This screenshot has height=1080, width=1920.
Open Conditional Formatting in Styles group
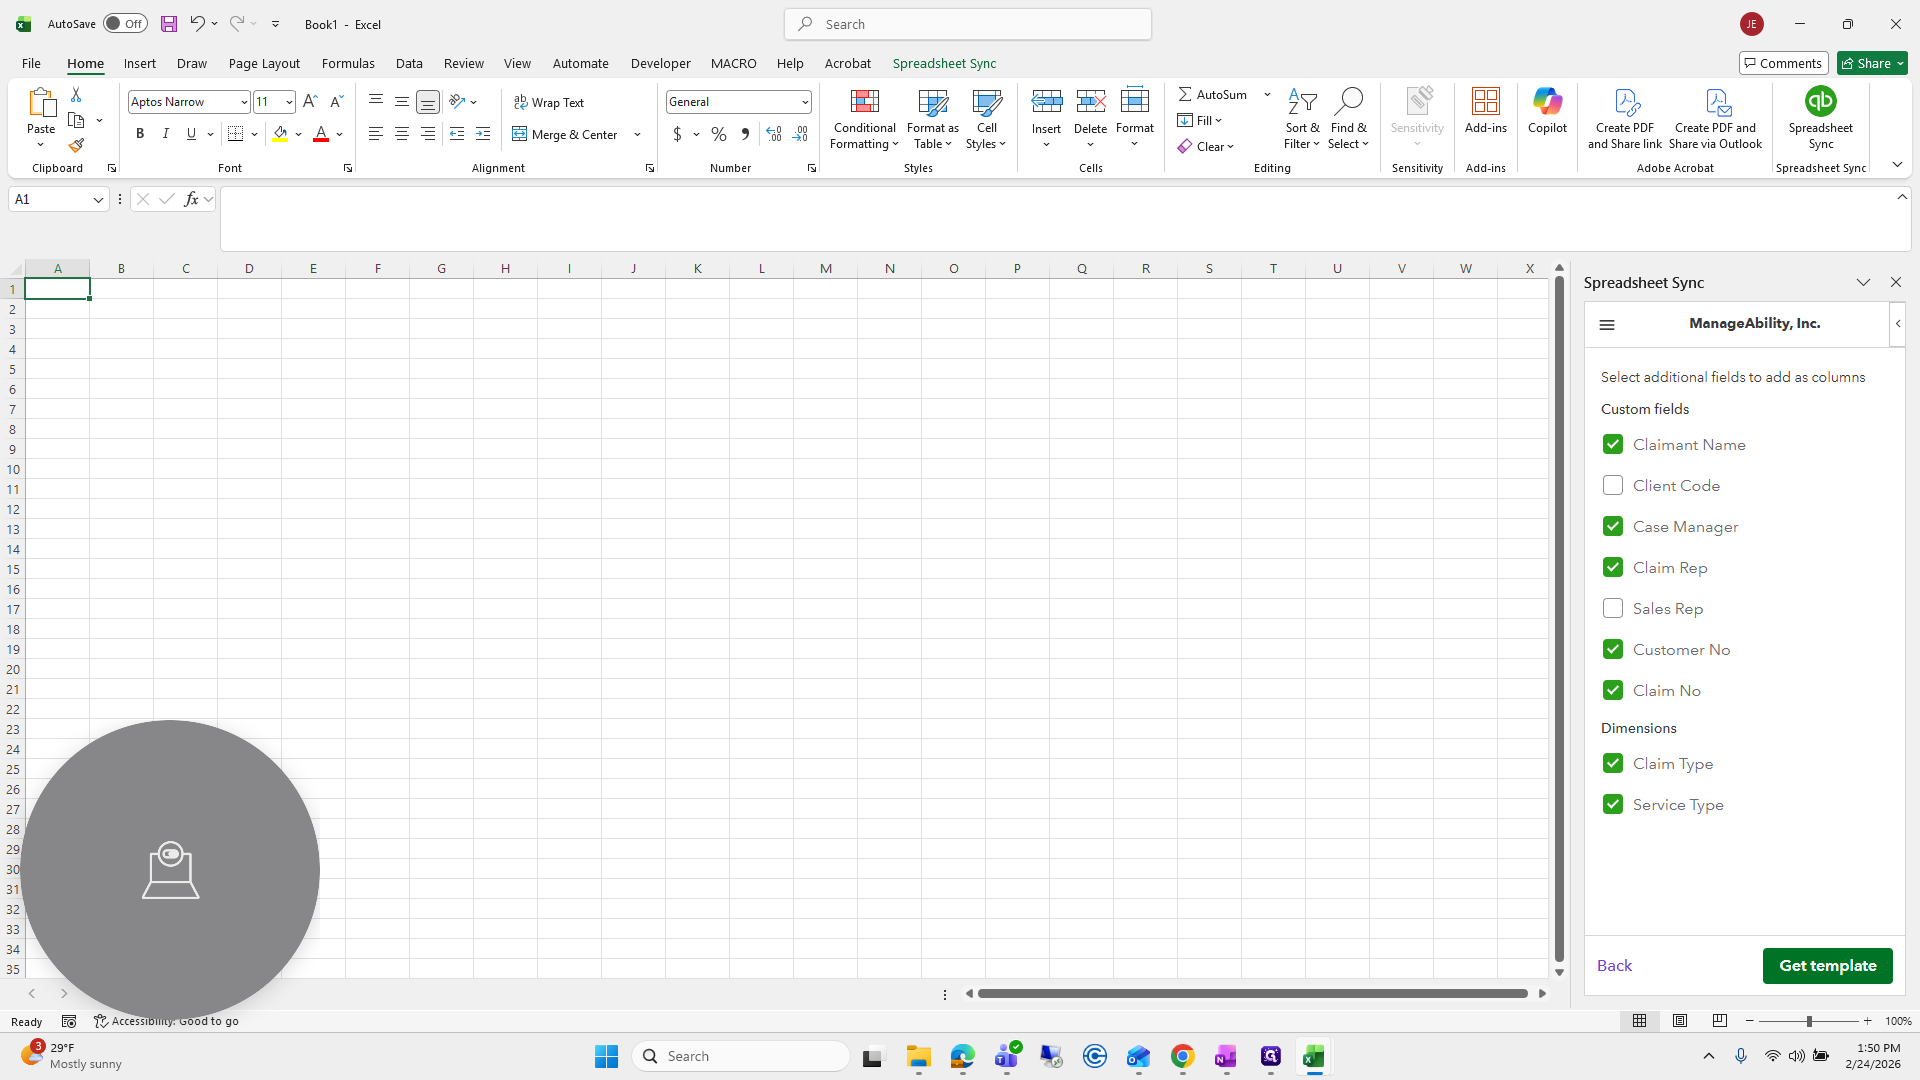pos(864,119)
